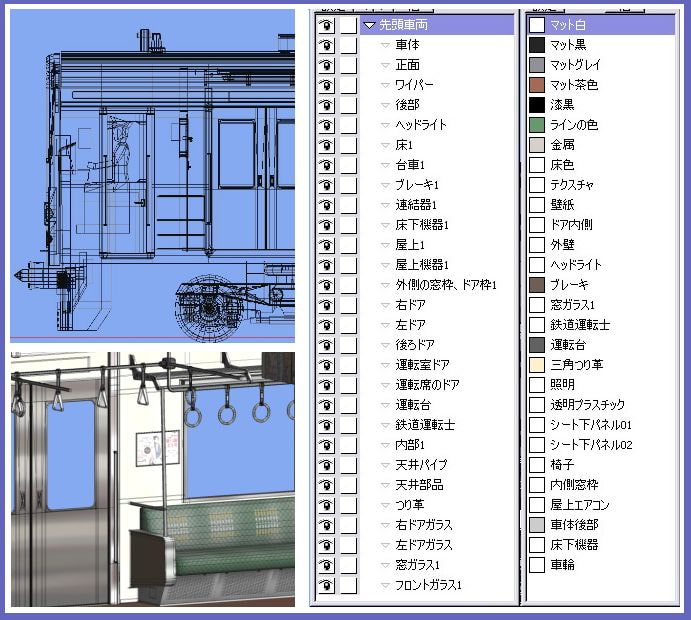Select the マット白 material swatch
The height and width of the screenshot is (620, 691).
click(537, 25)
